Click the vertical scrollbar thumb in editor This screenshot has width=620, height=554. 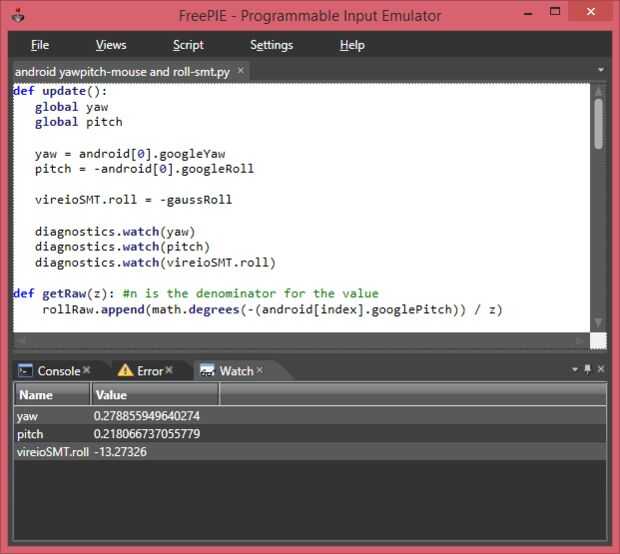(599, 124)
